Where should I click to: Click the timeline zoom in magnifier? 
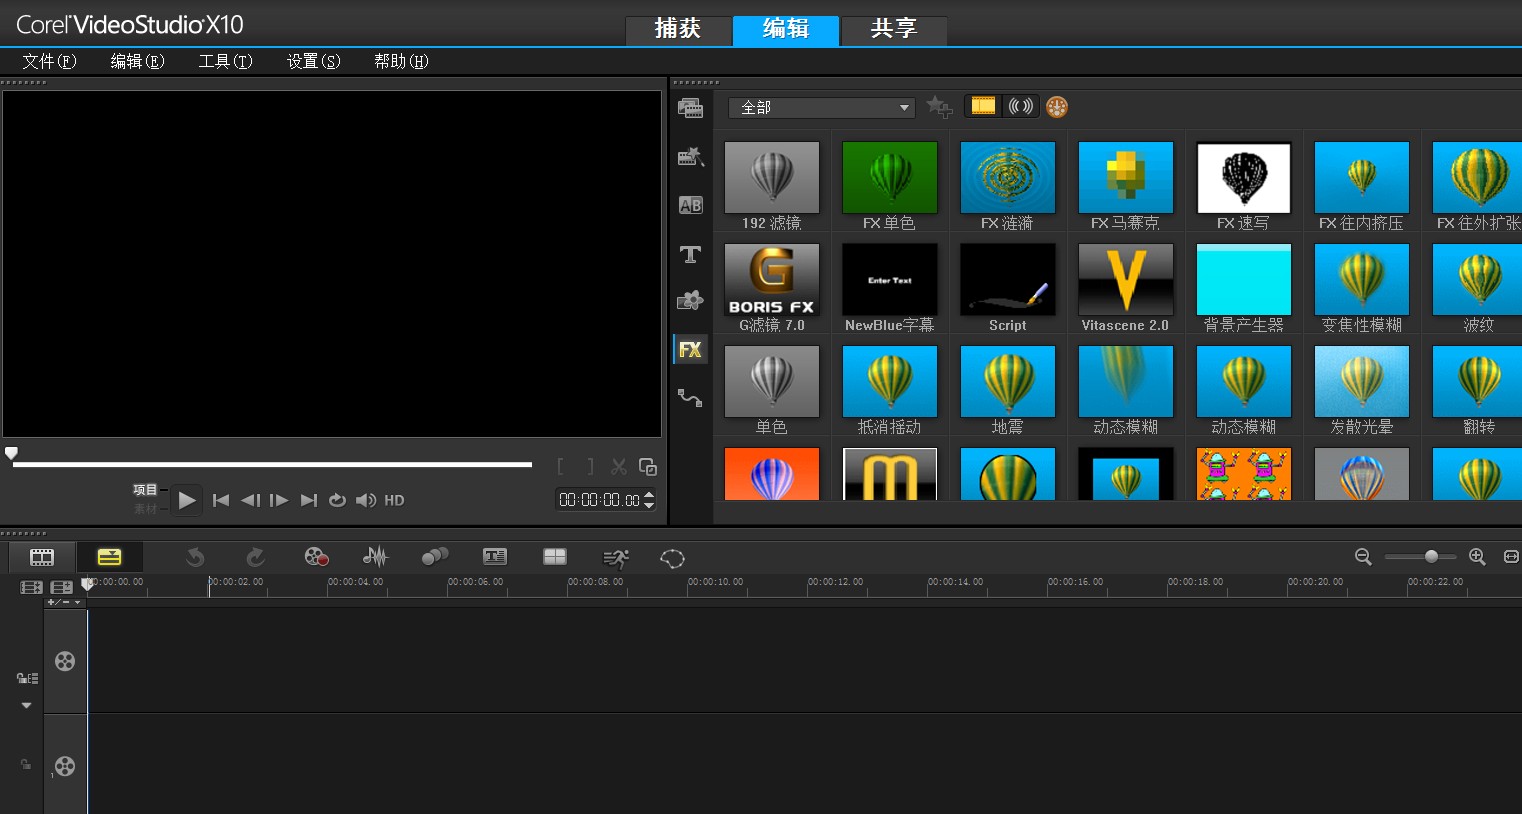pyautogui.click(x=1477, y=557)
